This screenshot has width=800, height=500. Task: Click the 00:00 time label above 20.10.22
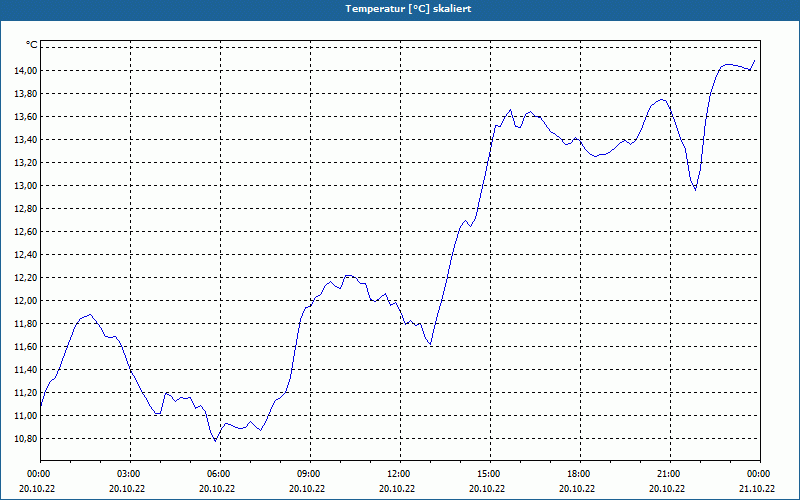(37, 474)
